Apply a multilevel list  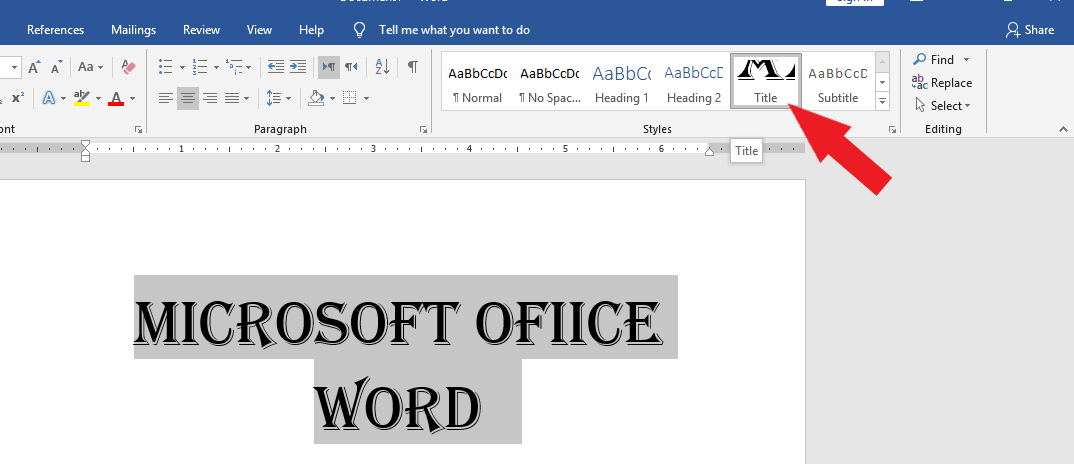(234, 67)
